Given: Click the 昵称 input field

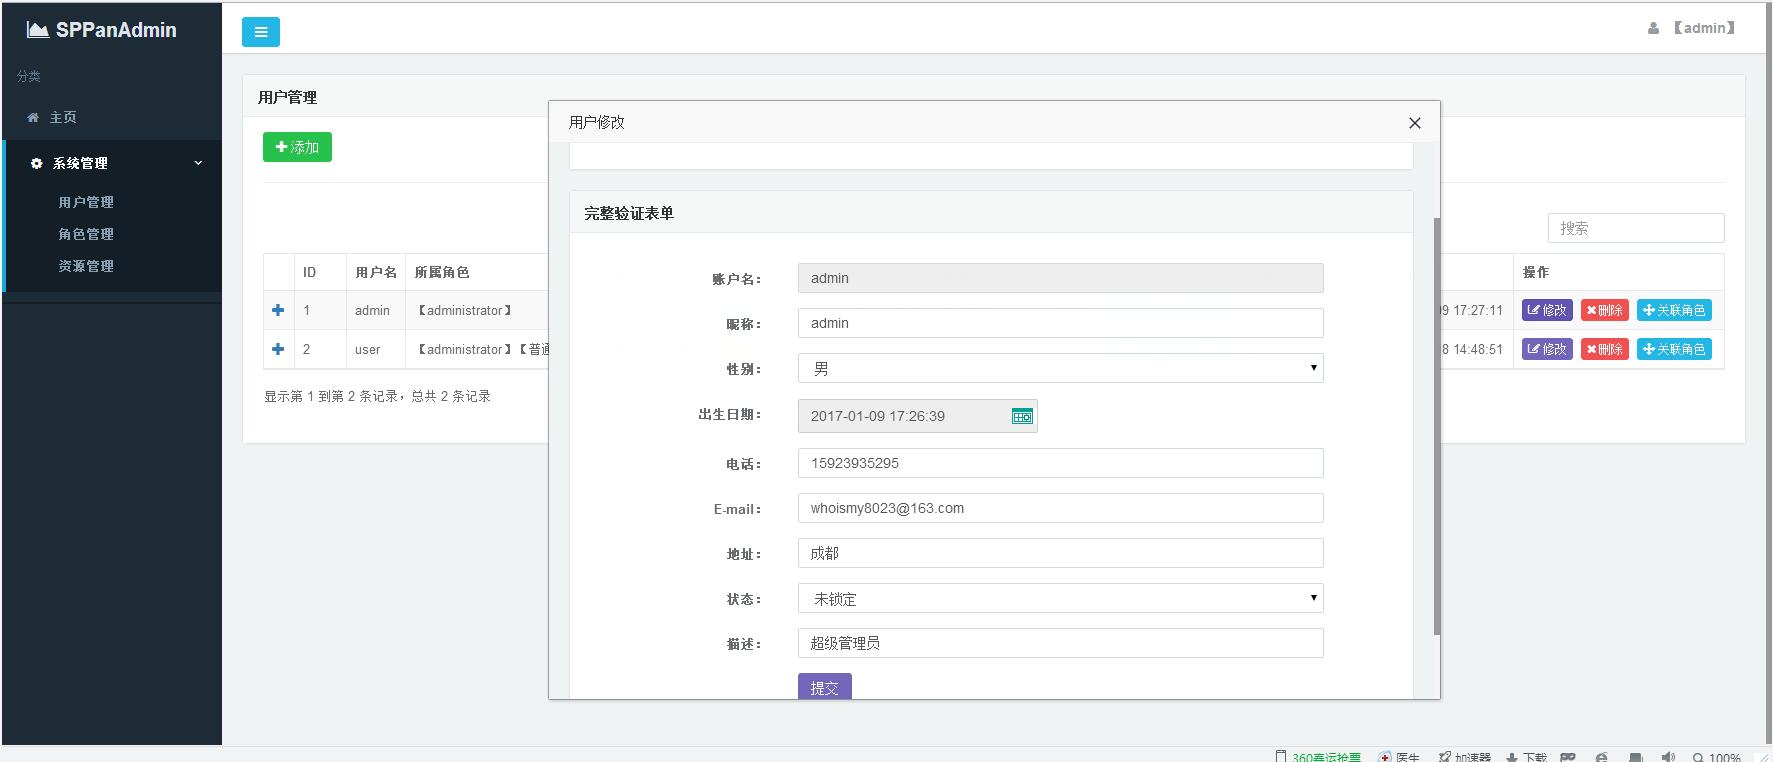Looking at the screenshot, I should click(x=1060, y=323).
